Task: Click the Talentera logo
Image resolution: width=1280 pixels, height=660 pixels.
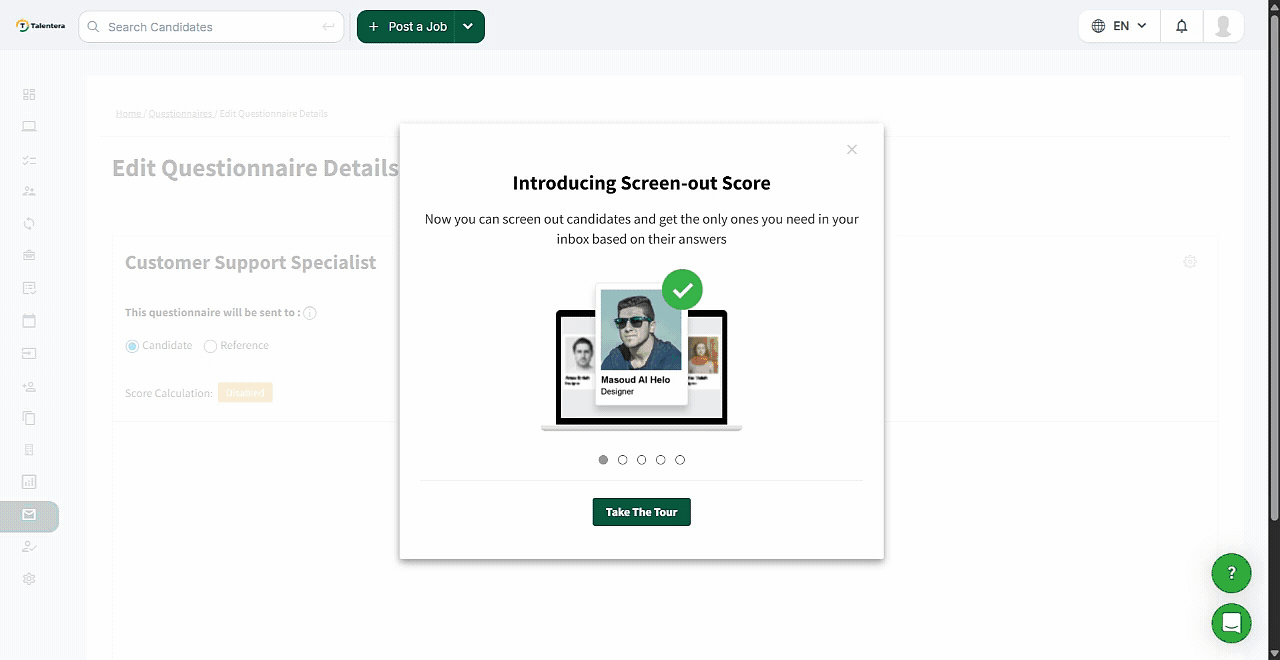Action: 41,26
